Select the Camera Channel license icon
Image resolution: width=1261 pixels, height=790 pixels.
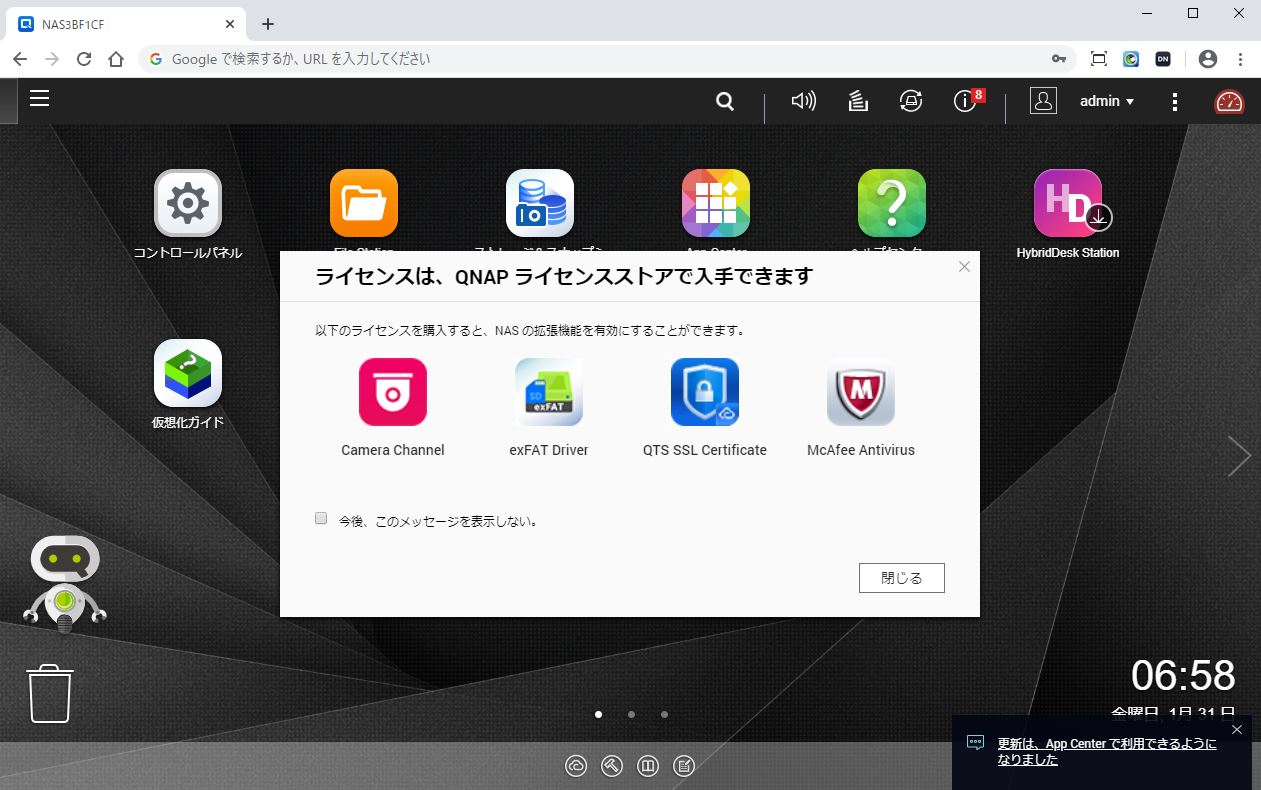coord(393,392)
